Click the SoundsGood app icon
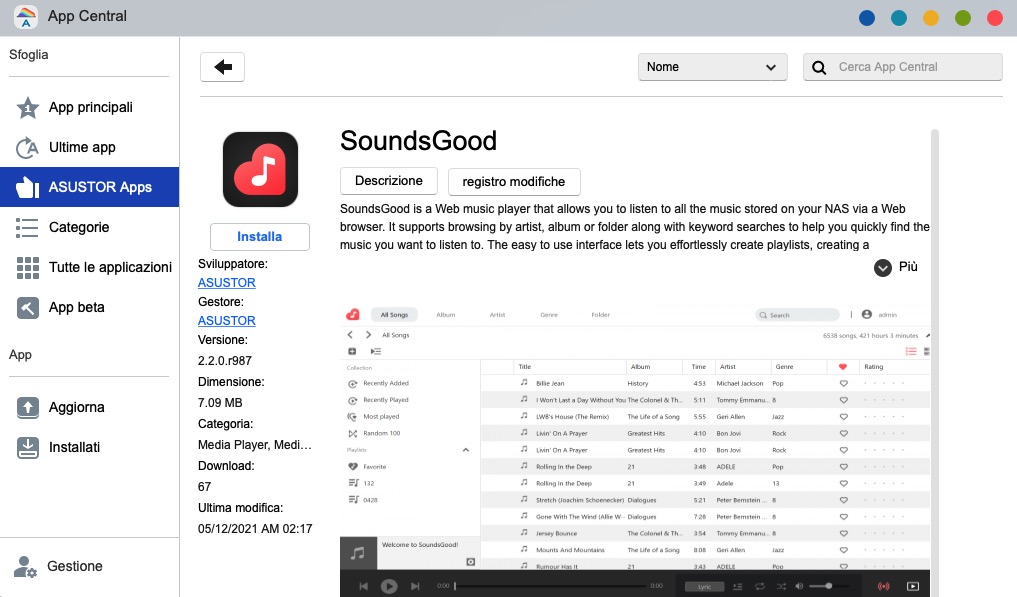The width and height of the screenshot is (1017, 597). coord(260,169)
